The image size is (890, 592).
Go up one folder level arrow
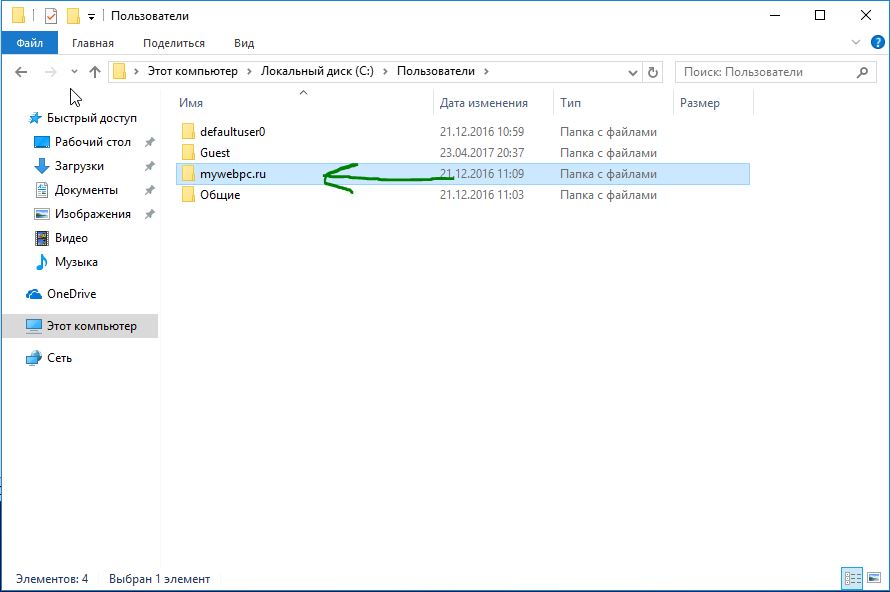[95, 72]
